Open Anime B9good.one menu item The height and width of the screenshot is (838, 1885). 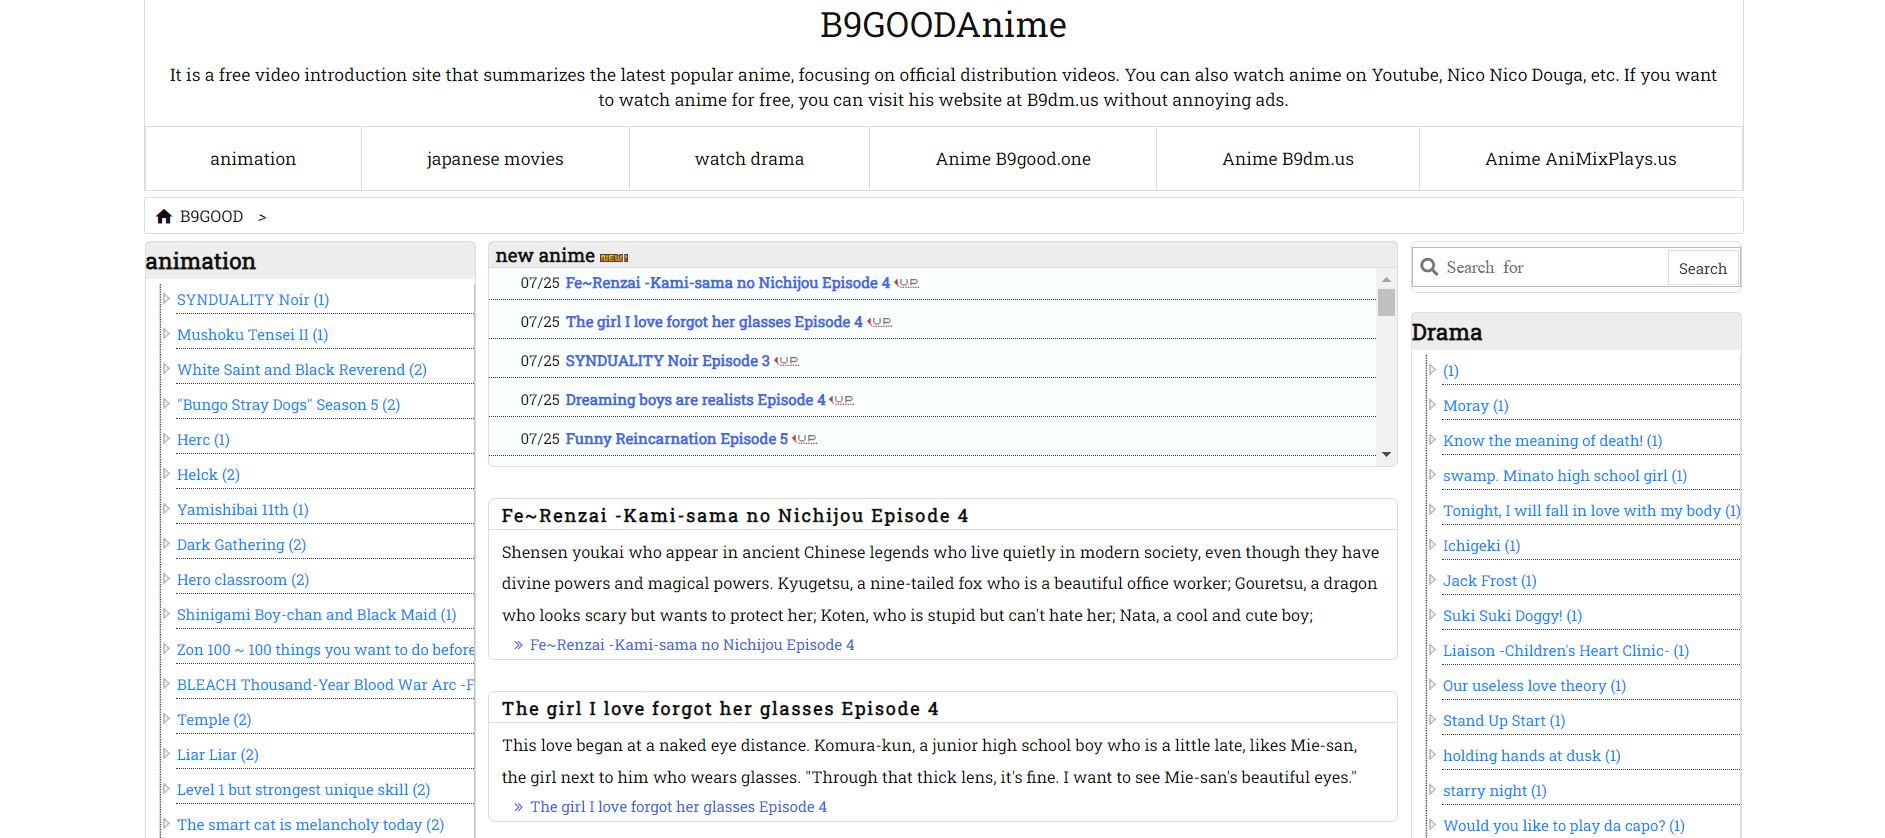pyautogui.click(x=1013, y=159)
